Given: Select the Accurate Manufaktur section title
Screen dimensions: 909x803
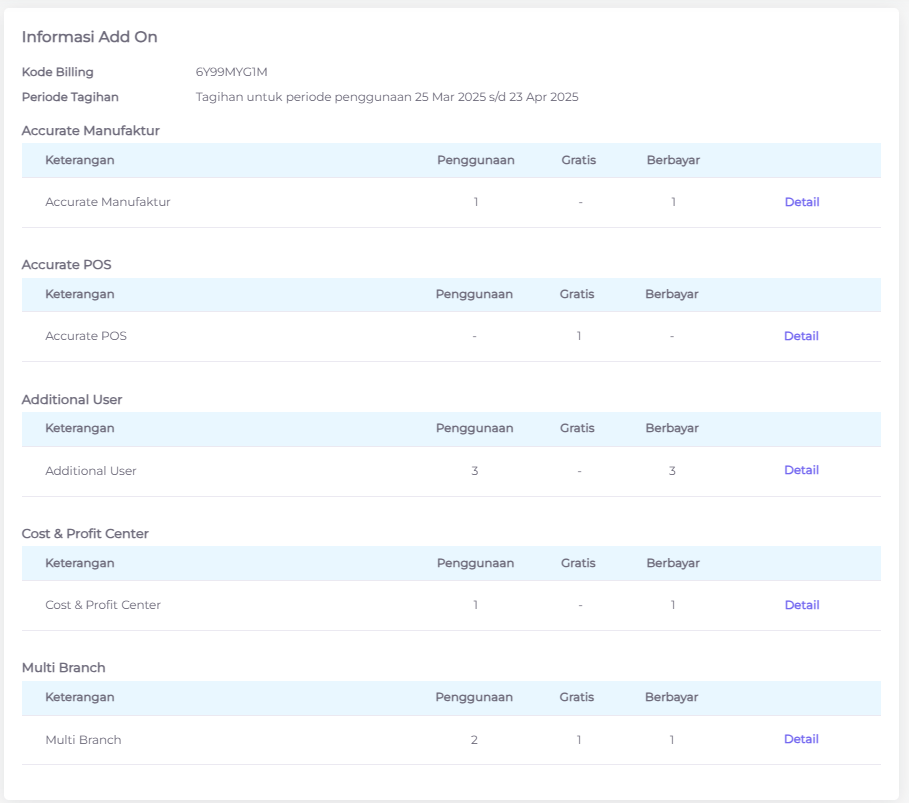Looking at the screenshot, I should (x=90, y=130).
